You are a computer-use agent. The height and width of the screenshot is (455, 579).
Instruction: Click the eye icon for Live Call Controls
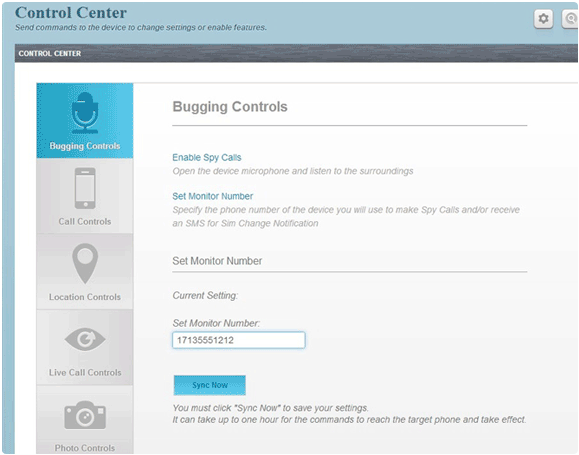[85, 339]
